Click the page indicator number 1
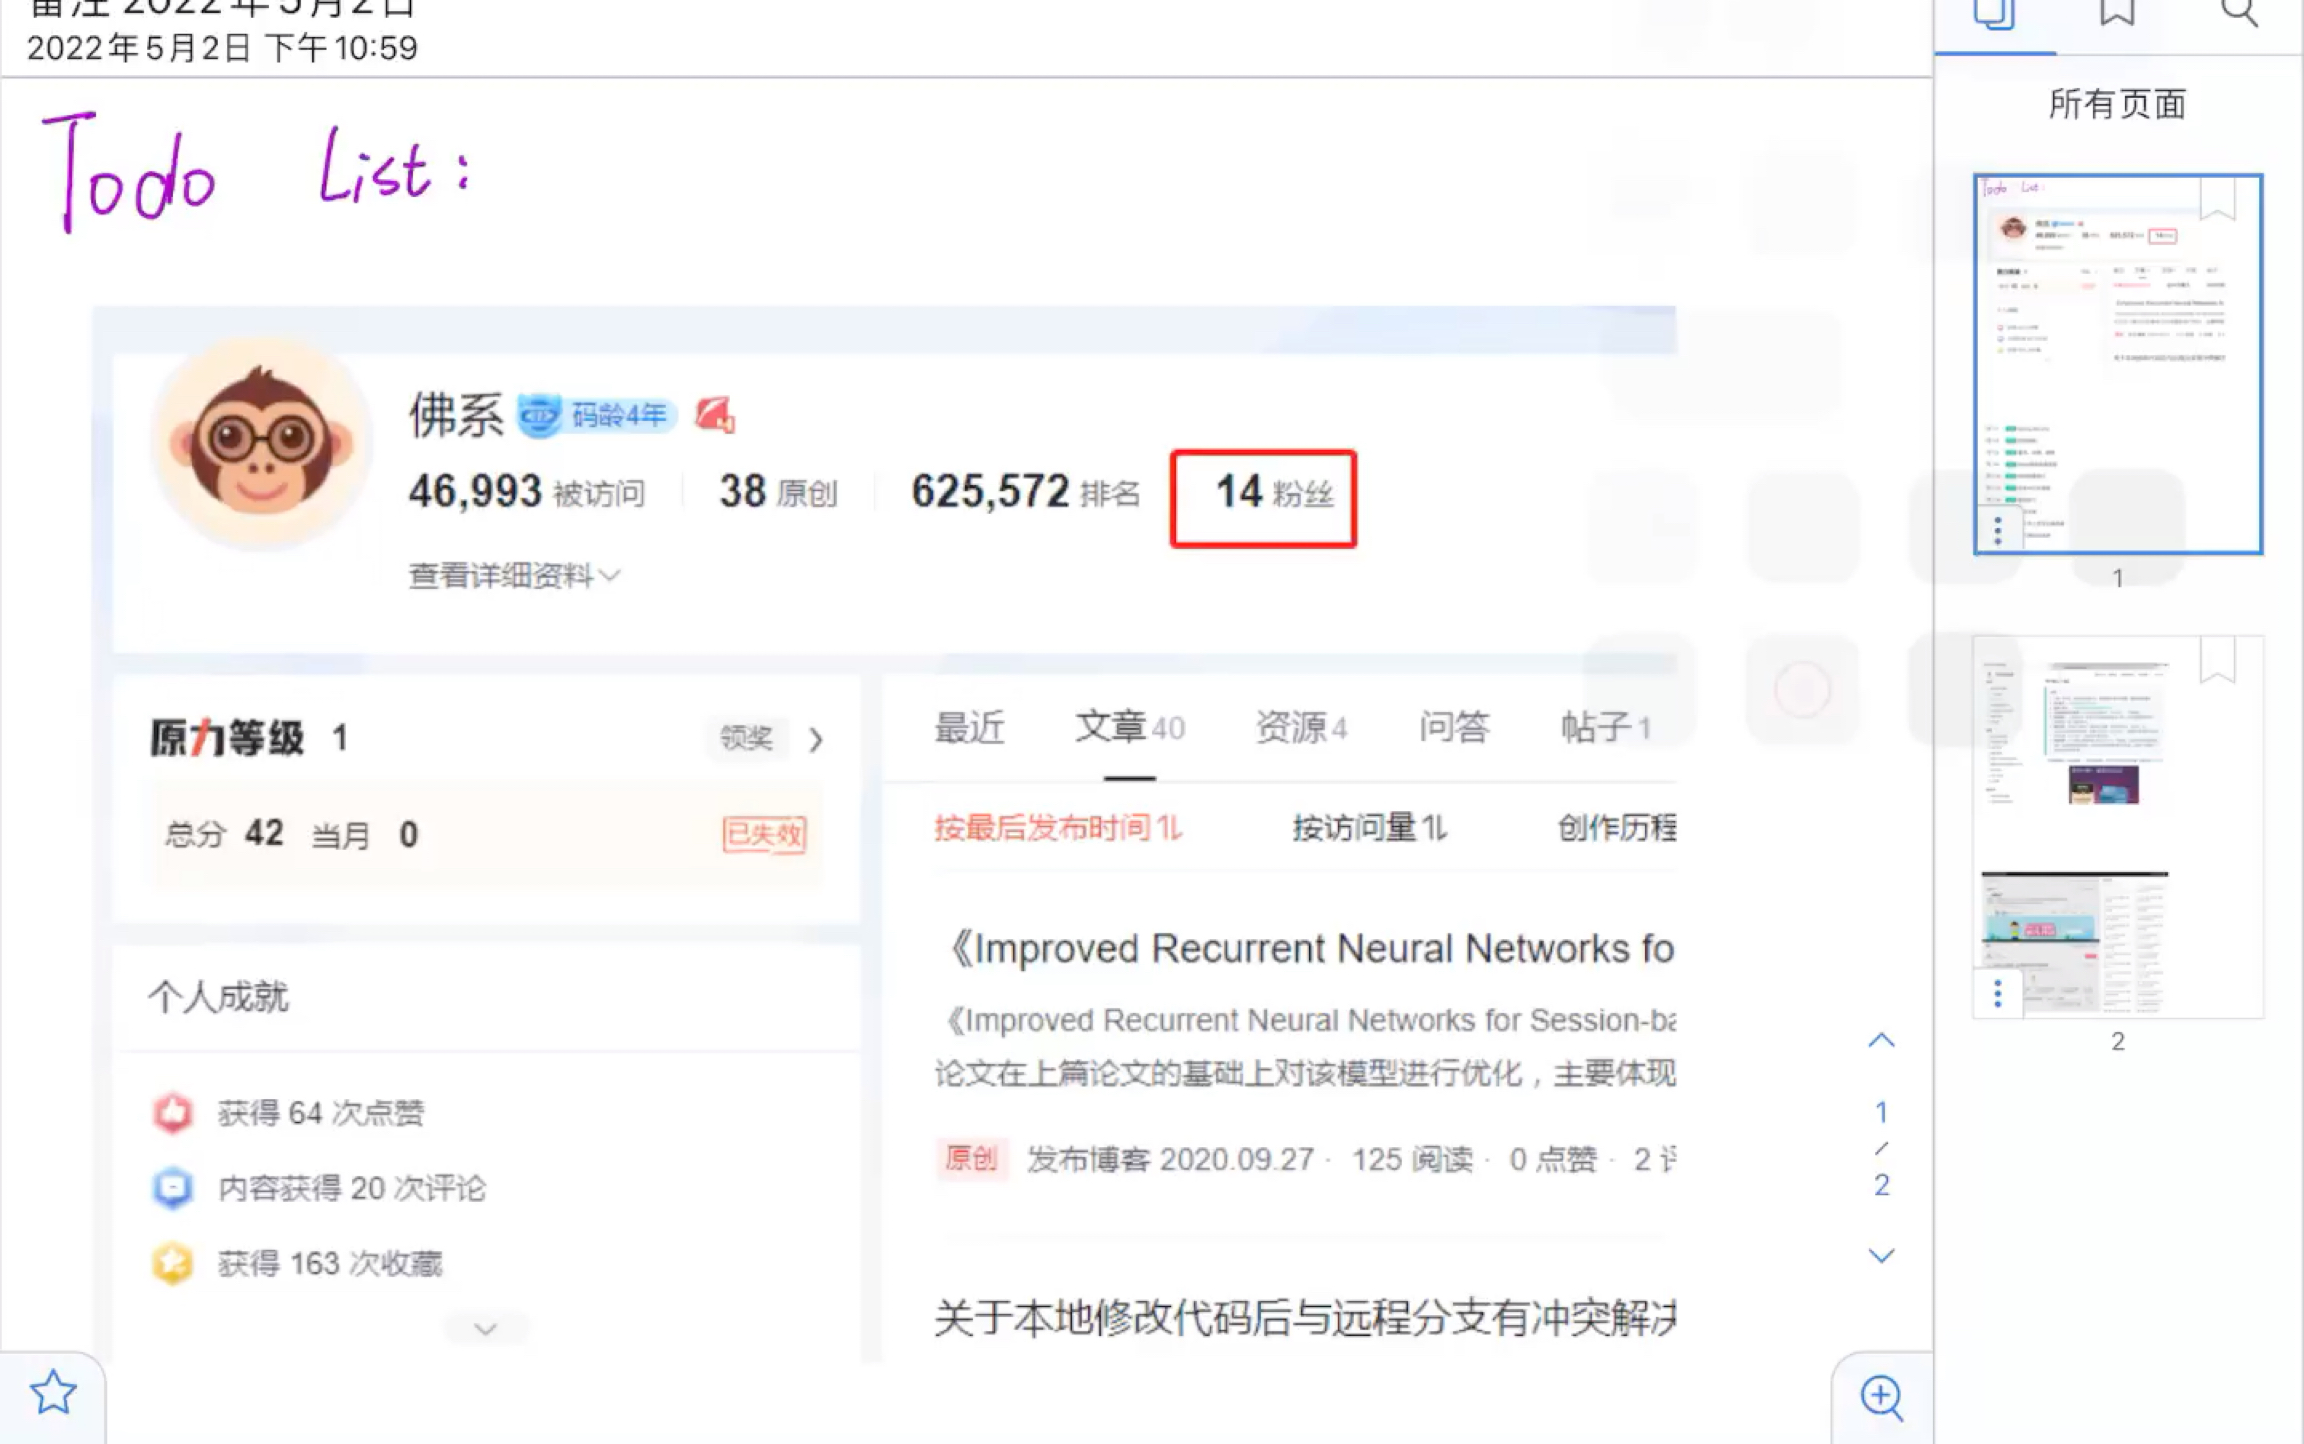This screenshot has height=1444, width=2304. pyautogui.click(x=1881, y=1112)
